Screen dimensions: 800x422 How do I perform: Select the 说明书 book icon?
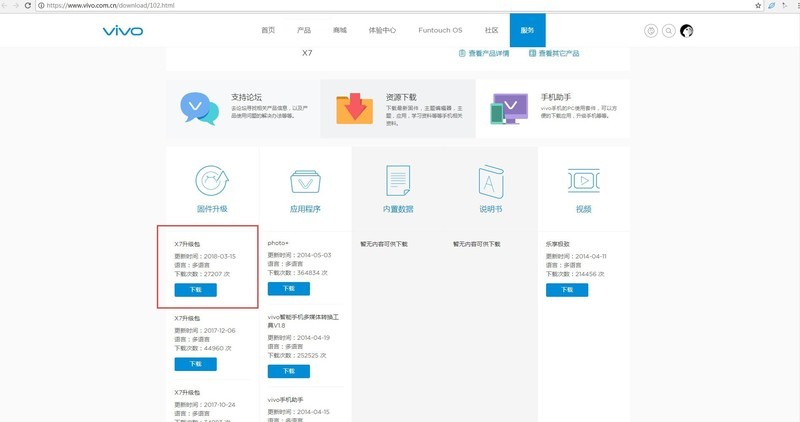491,182
